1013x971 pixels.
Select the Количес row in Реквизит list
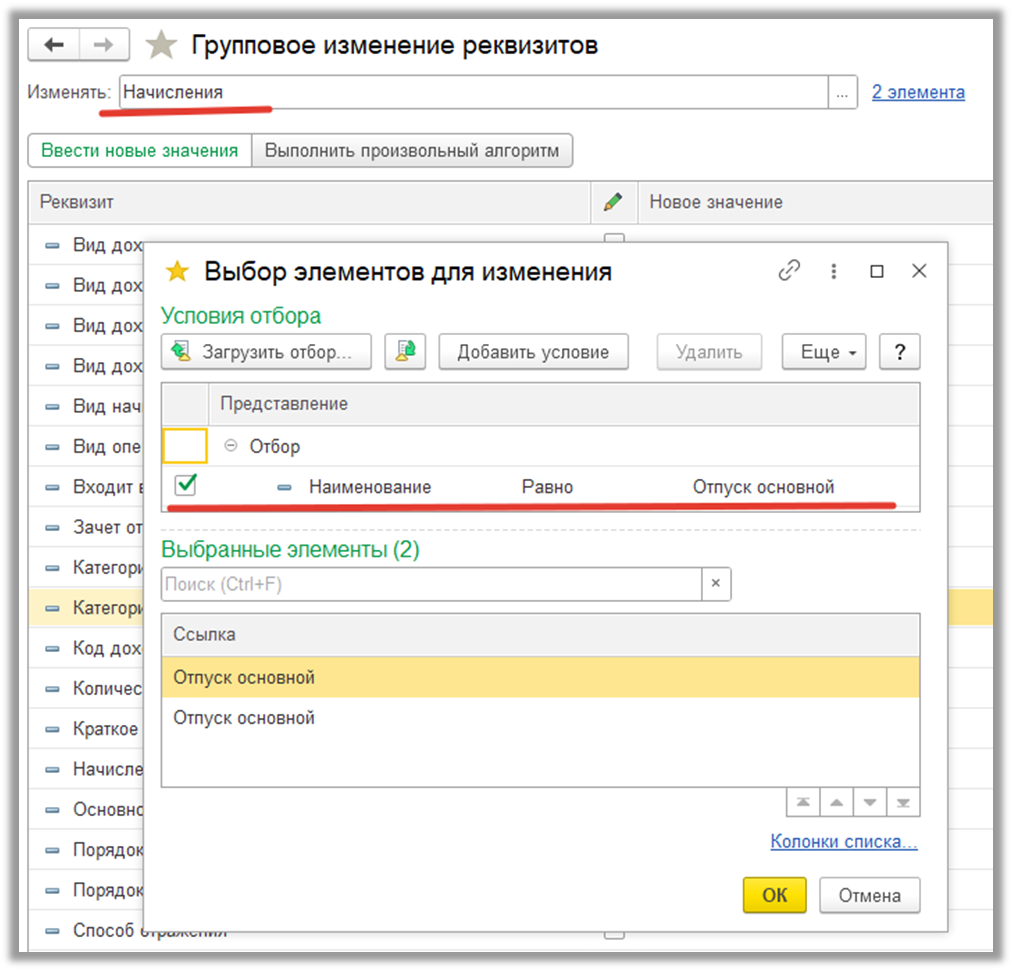click(x=86, y=689)
